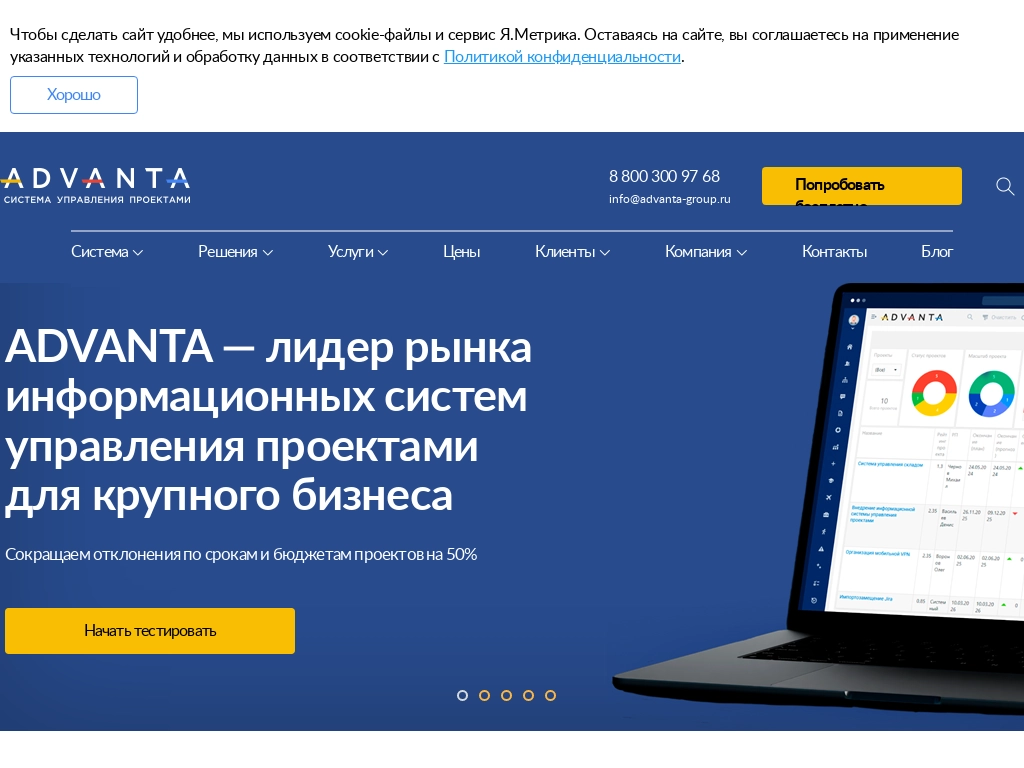Click the yellow donut chart in laptop preview
1024x768 pixels.
[x=933, y=393]
